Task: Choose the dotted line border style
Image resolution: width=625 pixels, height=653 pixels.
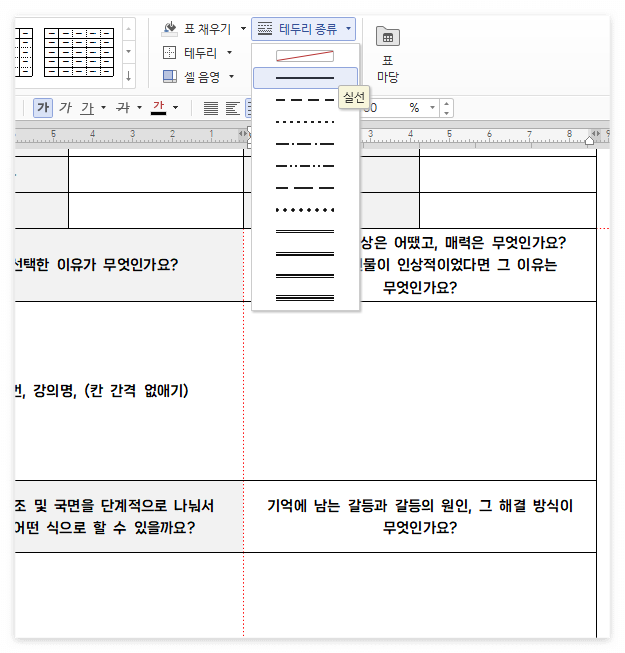Action: pyautogui.click(x=305, y=122)
